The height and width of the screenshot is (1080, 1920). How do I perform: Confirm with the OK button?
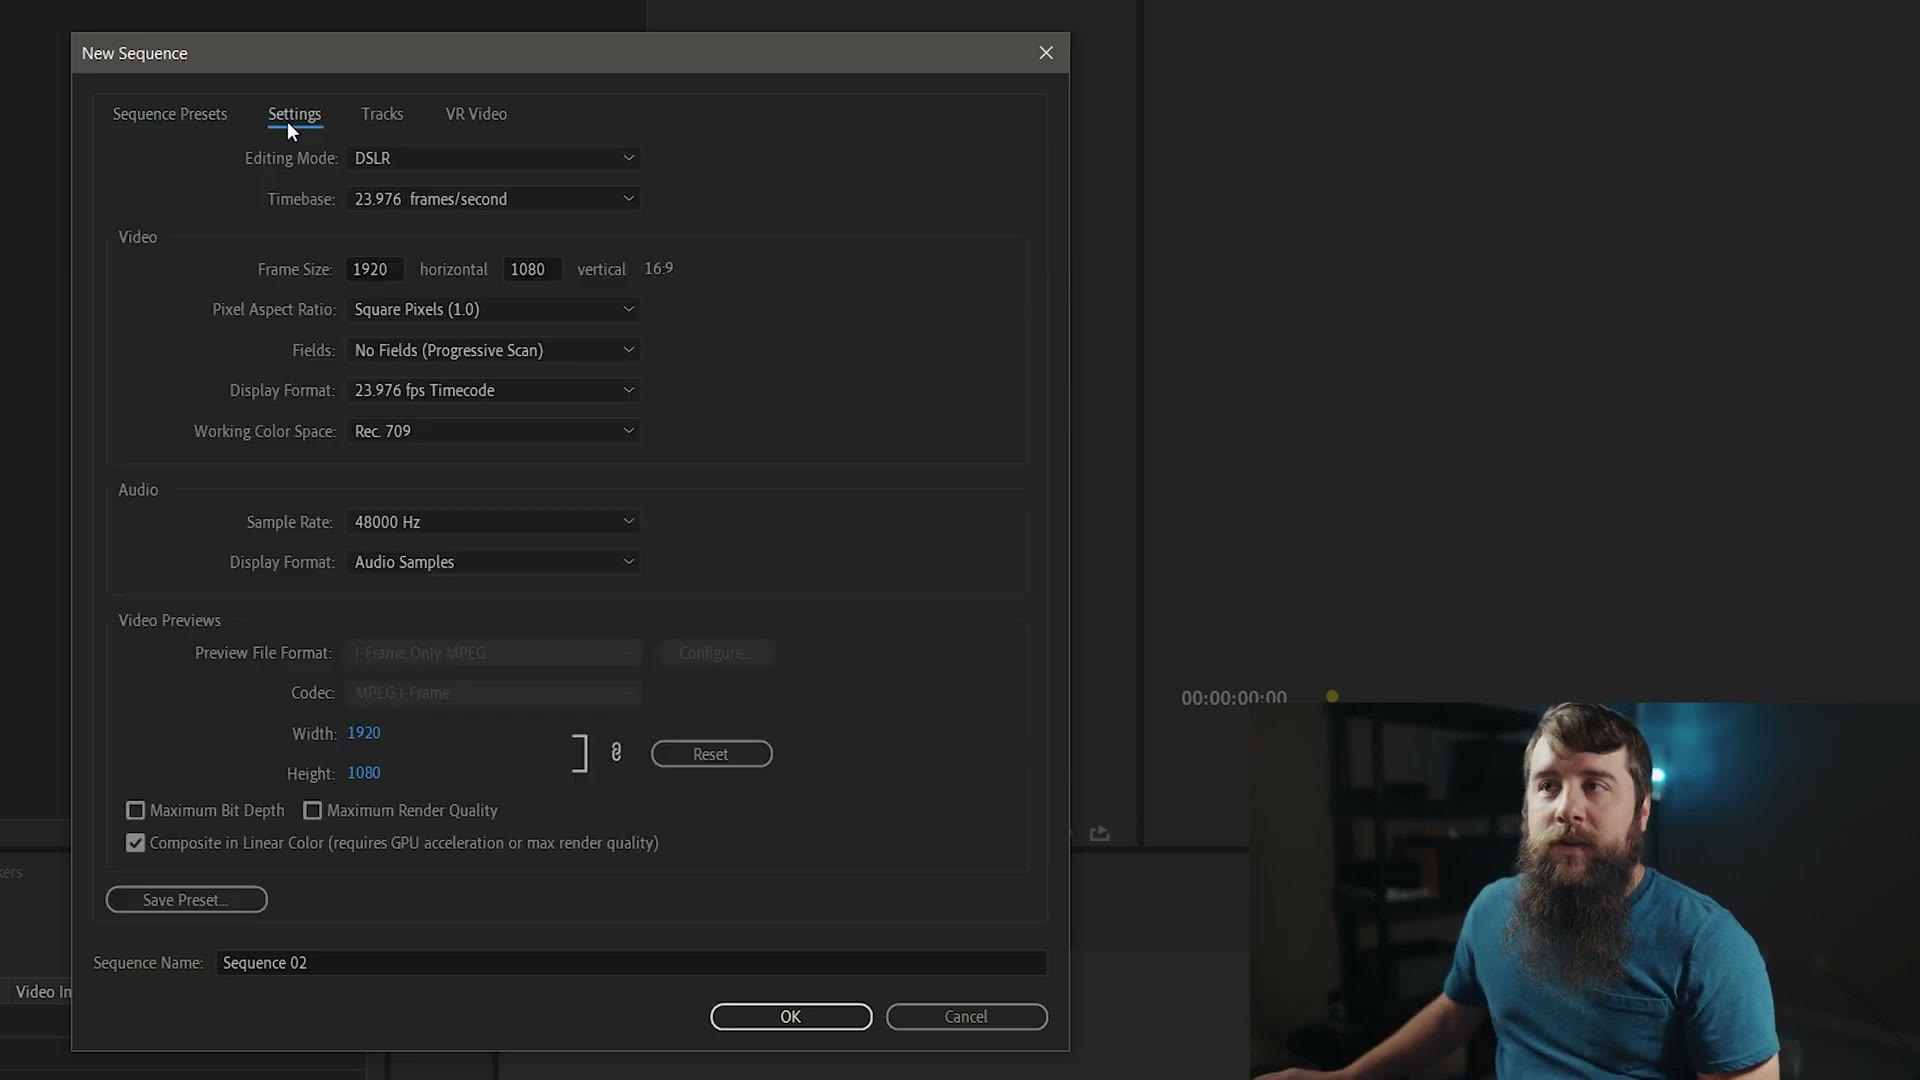point(791,1017)
